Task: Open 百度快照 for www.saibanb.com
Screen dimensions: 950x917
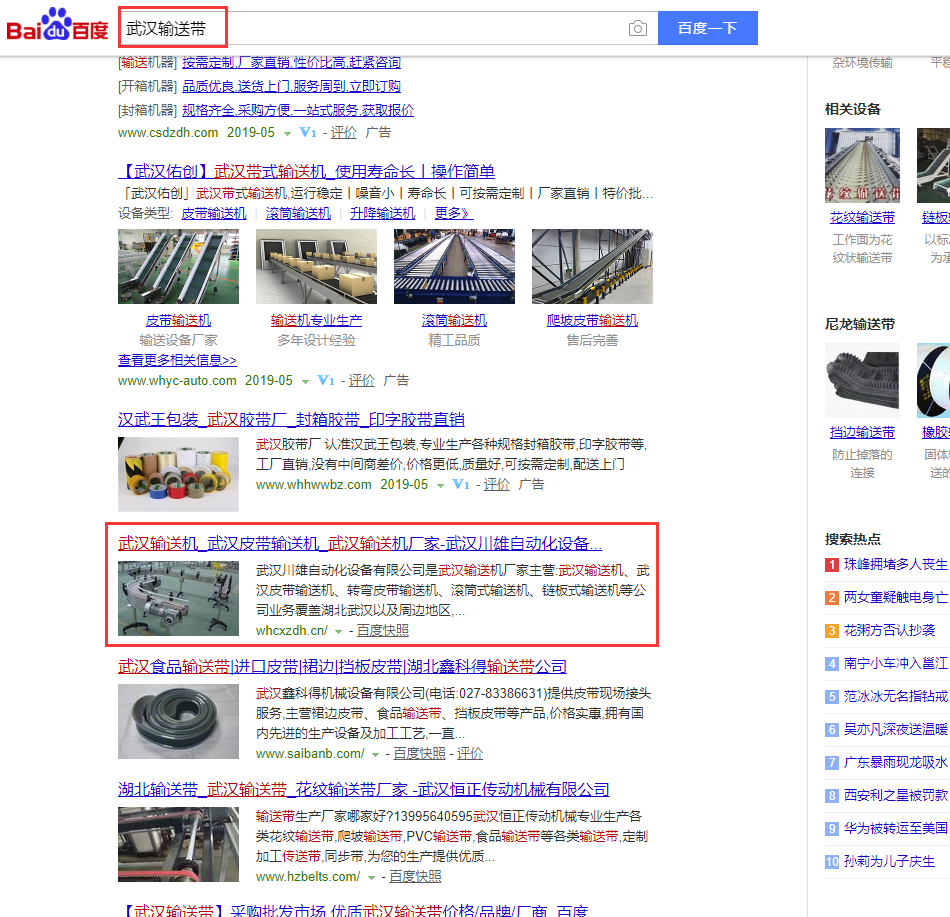Action: [419, 753]
